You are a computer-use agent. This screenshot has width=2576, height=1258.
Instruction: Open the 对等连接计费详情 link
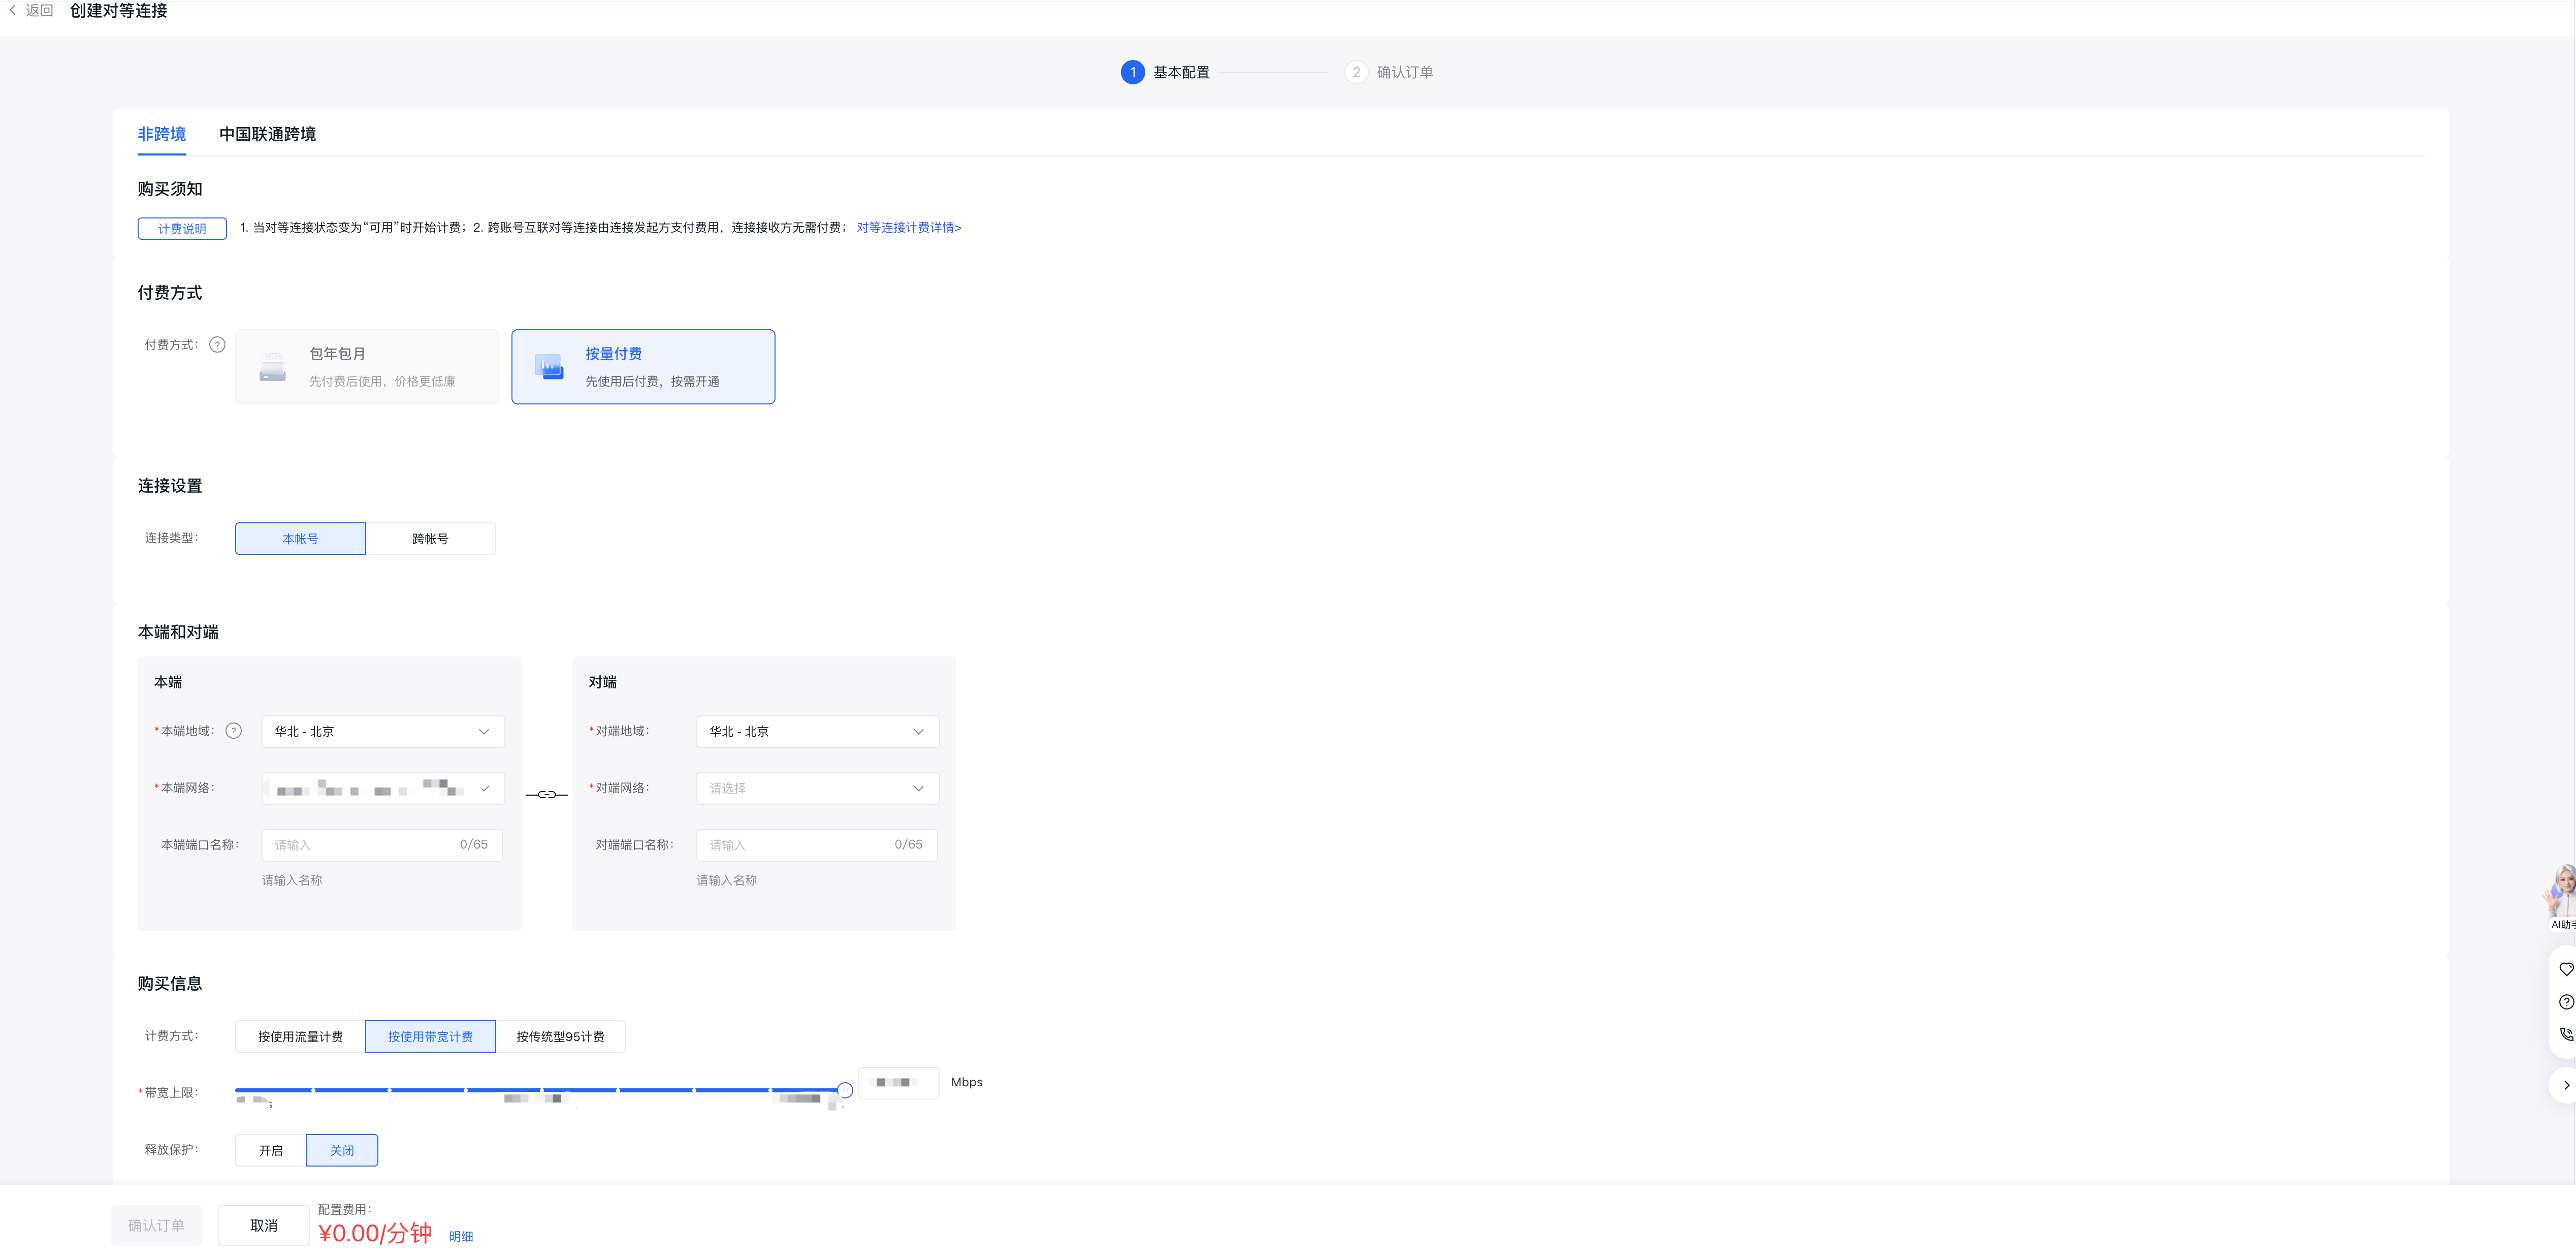[909, 228]
